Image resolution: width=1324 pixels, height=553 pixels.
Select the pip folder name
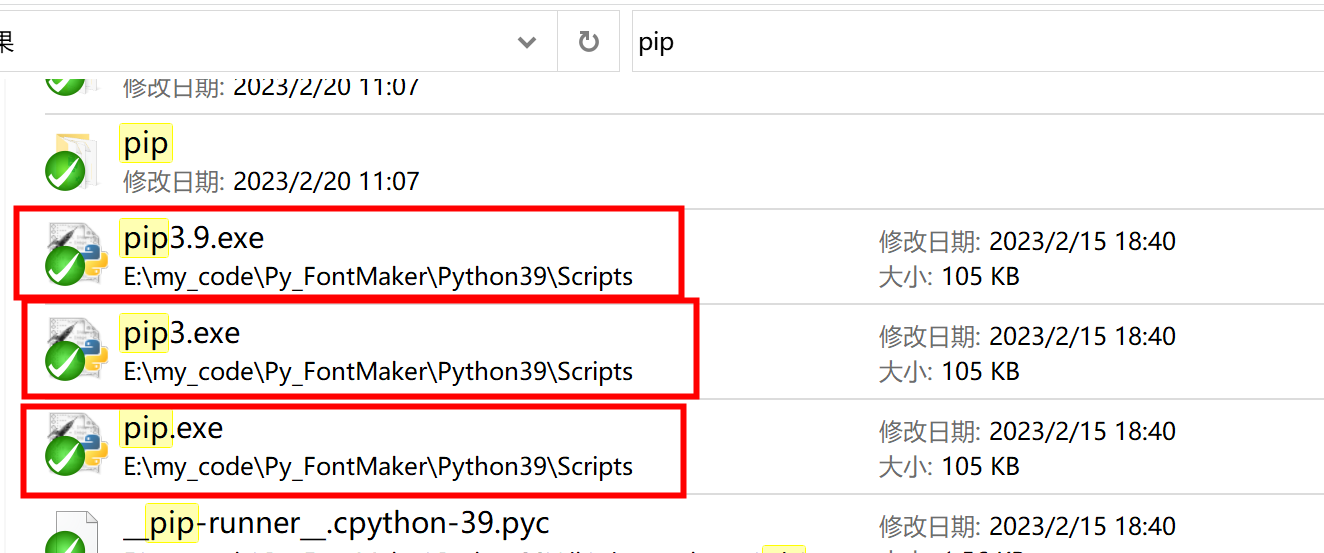[146, 144]
